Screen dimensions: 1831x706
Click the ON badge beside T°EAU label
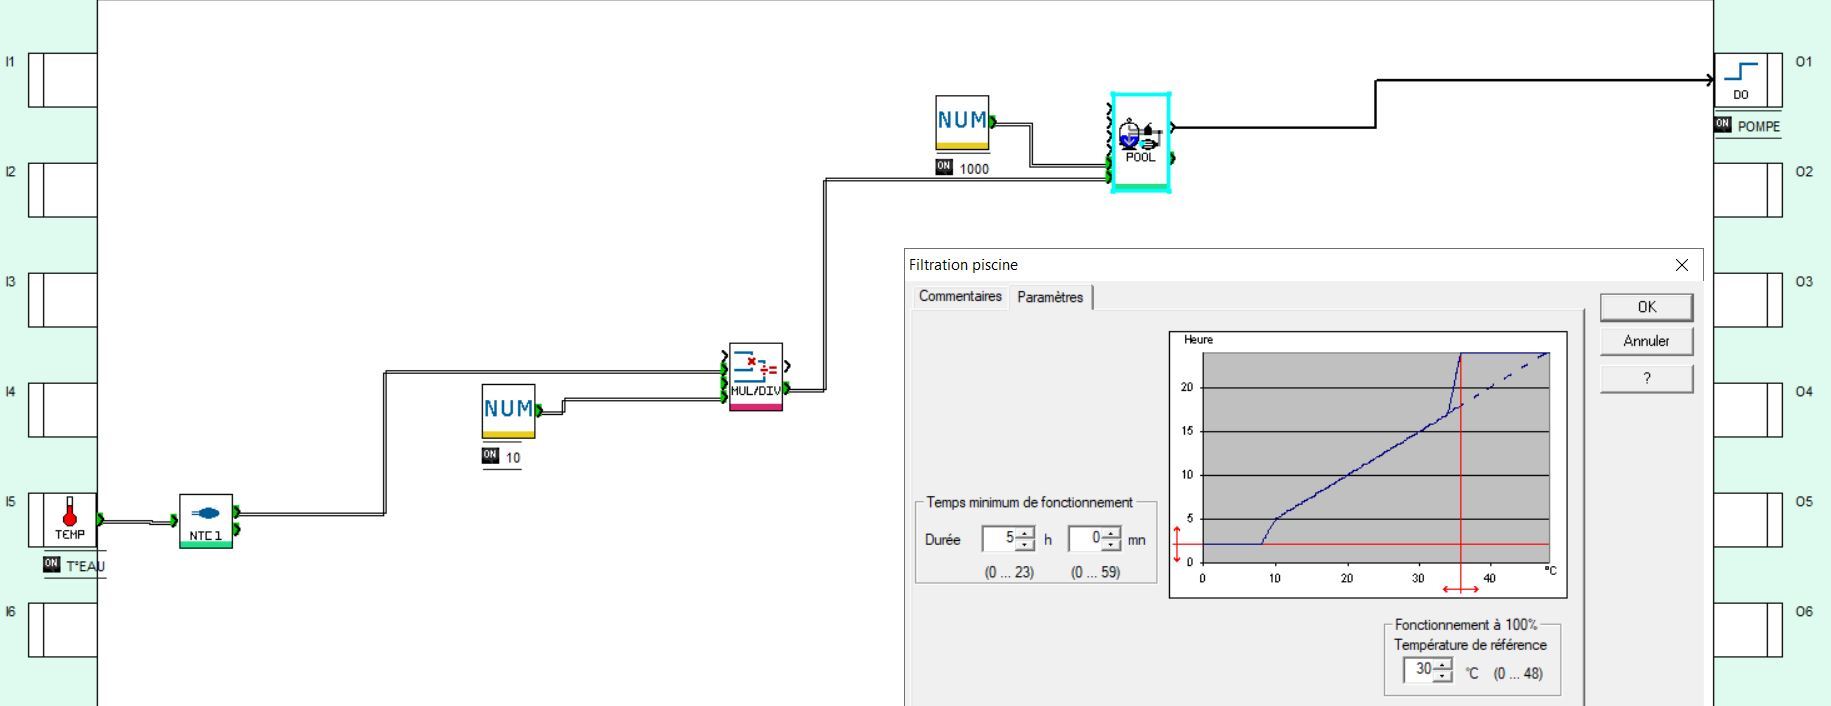(52, 564)
